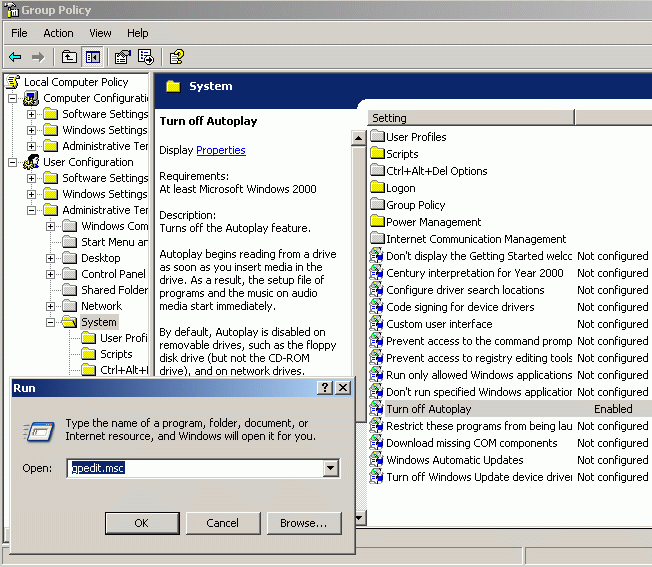Image resolution: width=652 pixels, height=567 pixels.
Task: Expand the Desktop node in the tree
Action: pyautogui.click(x=51, y=258)
